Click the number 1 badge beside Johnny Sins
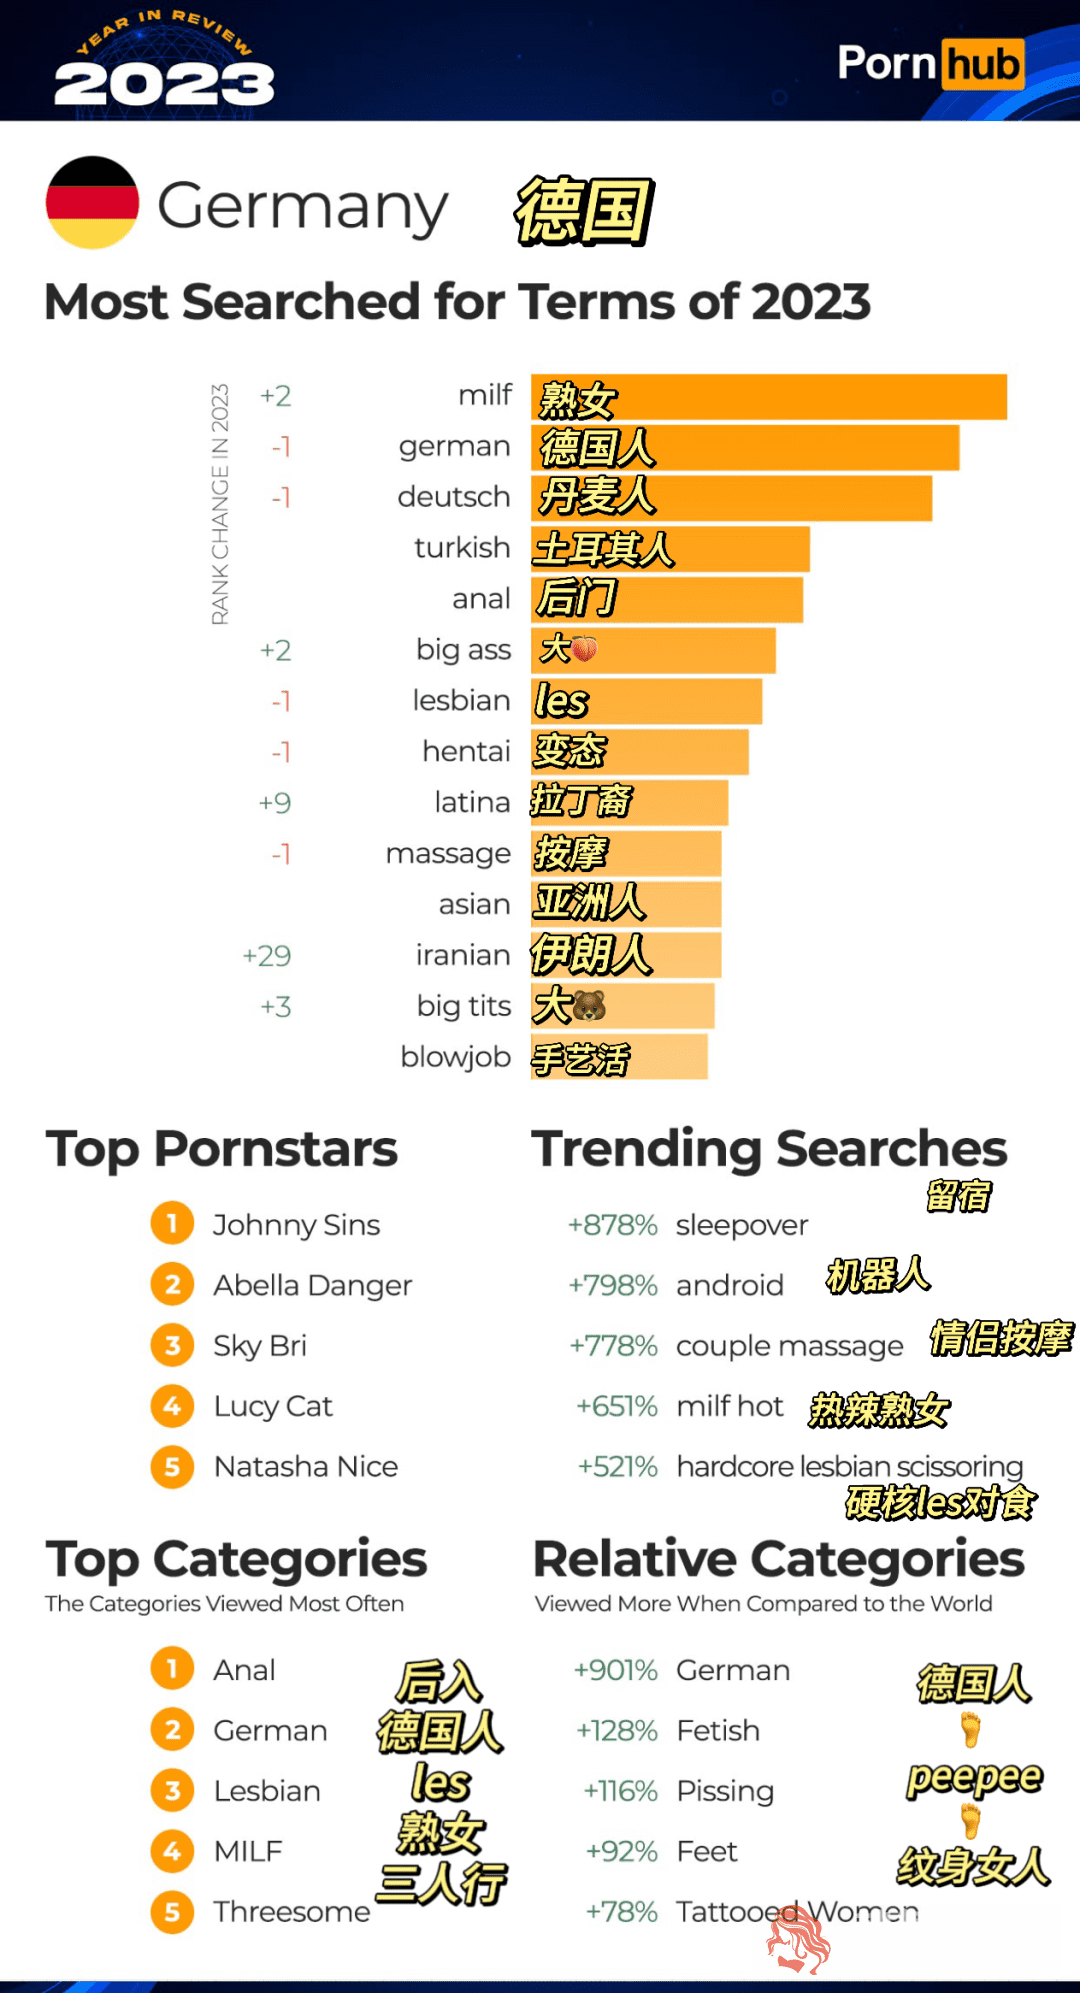The image size is (1080, 1993). coord(172,1223)
